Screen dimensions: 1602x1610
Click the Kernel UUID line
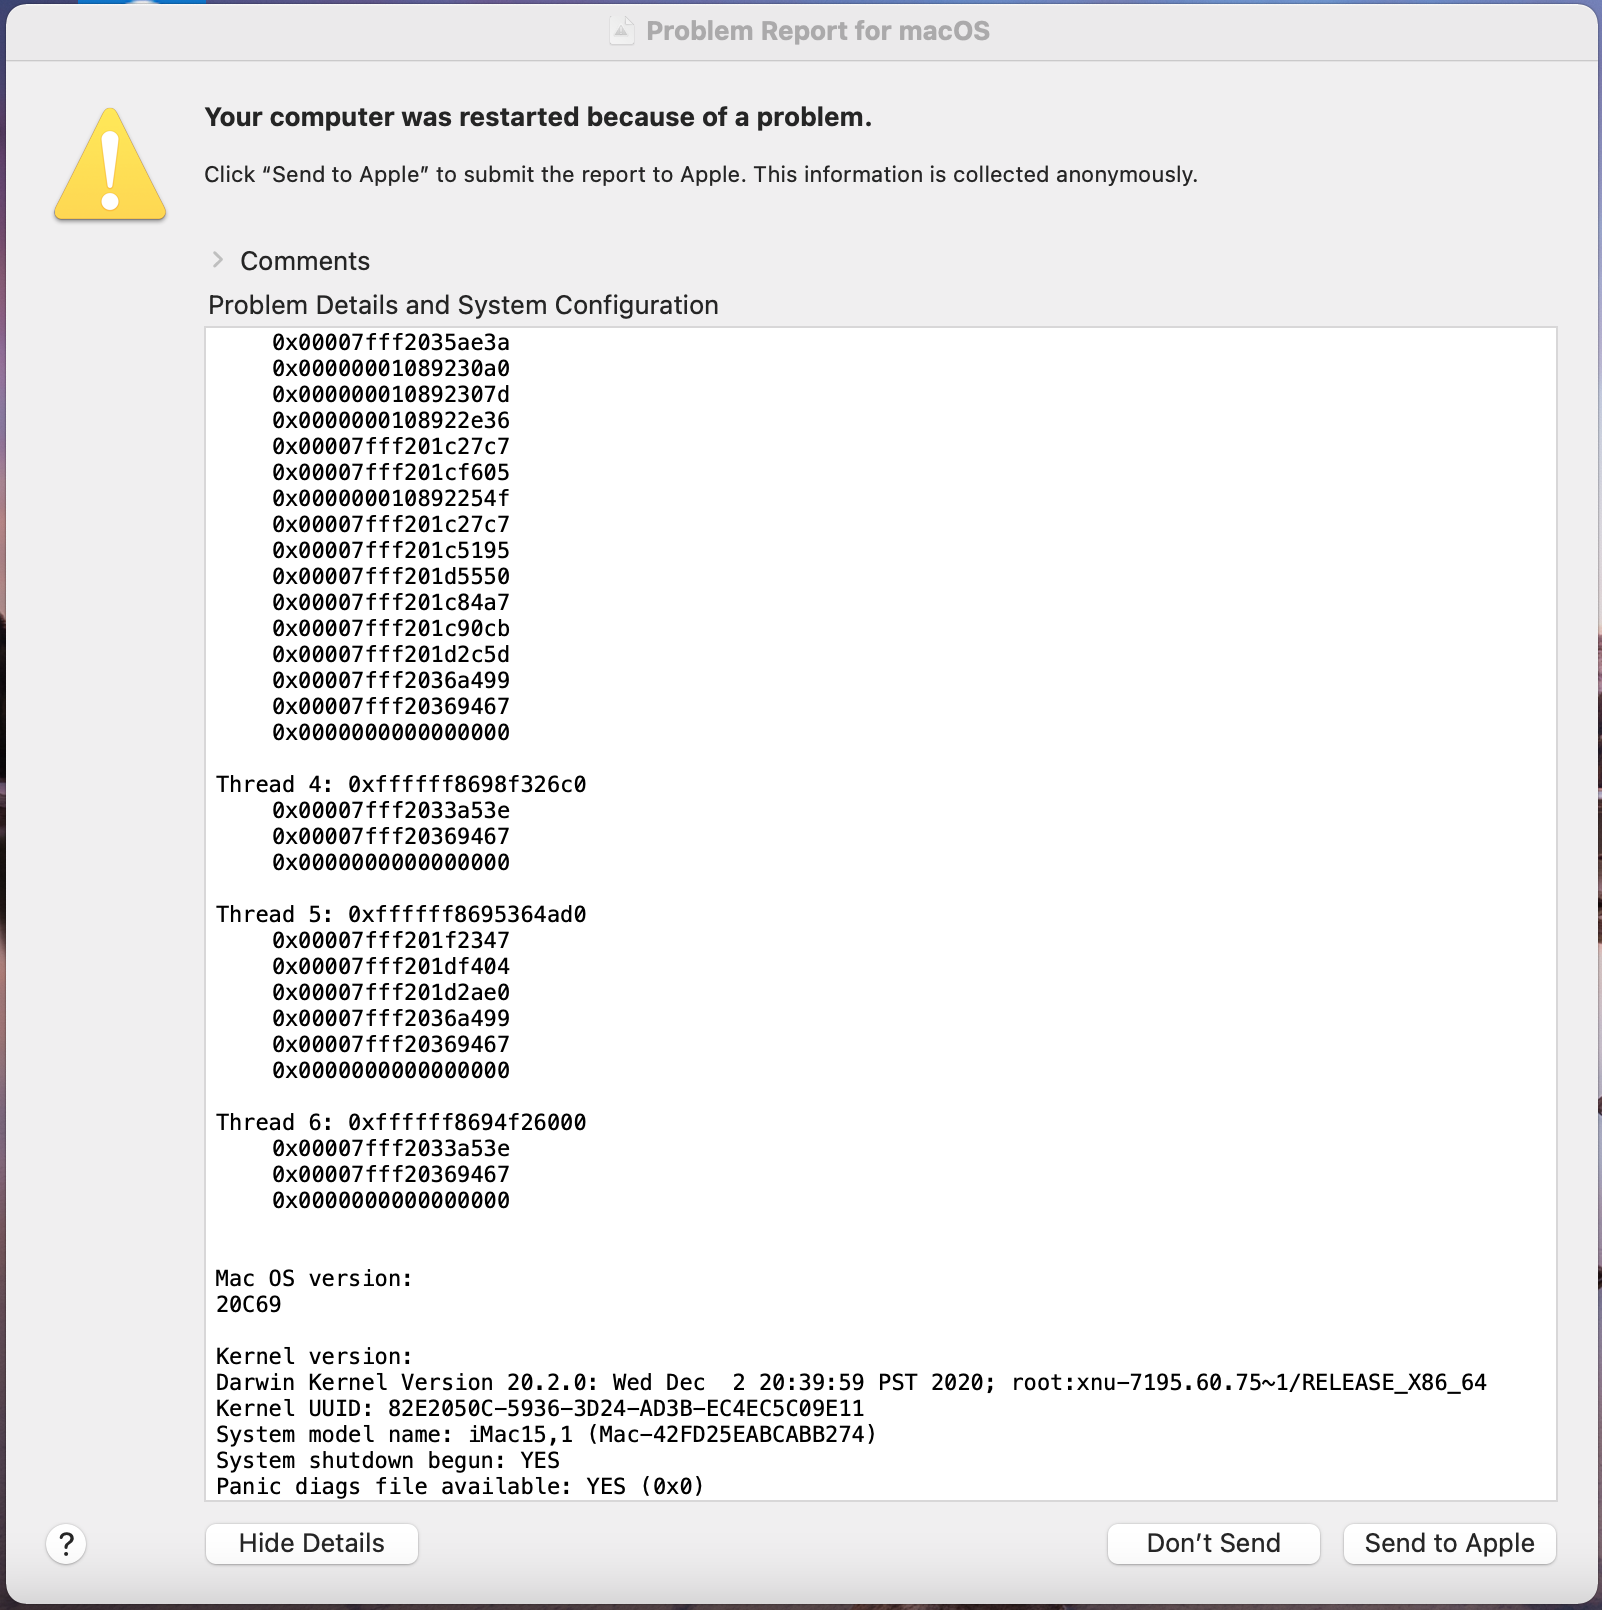540,1408
